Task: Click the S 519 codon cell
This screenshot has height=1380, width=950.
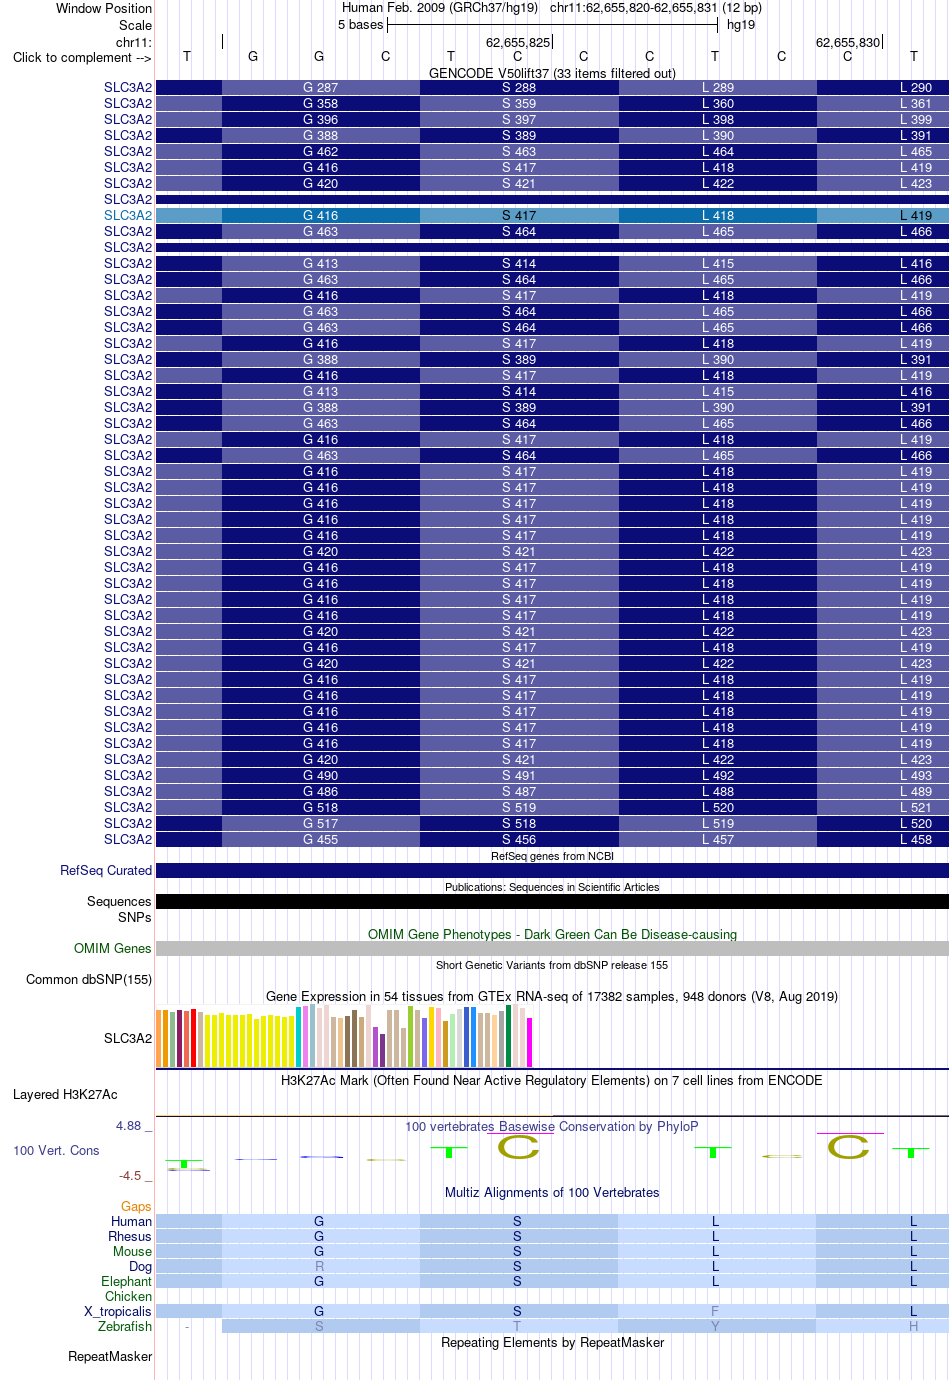Action: pos(519,807)
